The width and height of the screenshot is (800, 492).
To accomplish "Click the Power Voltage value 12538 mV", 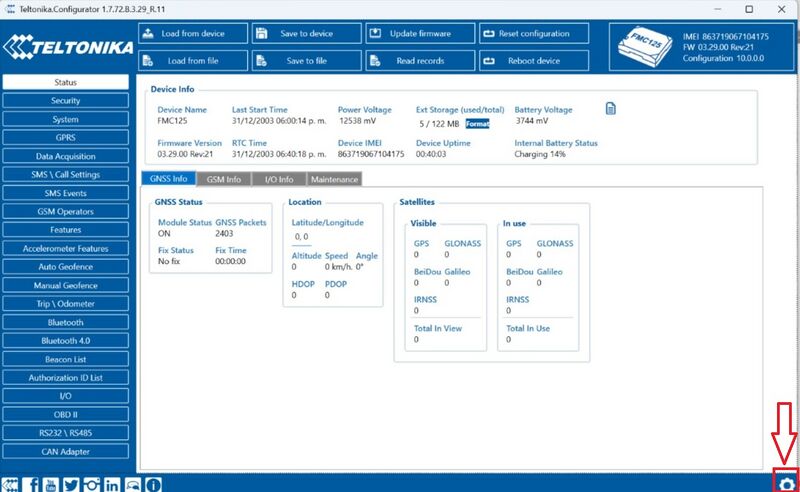I will [x=358, y=120].
